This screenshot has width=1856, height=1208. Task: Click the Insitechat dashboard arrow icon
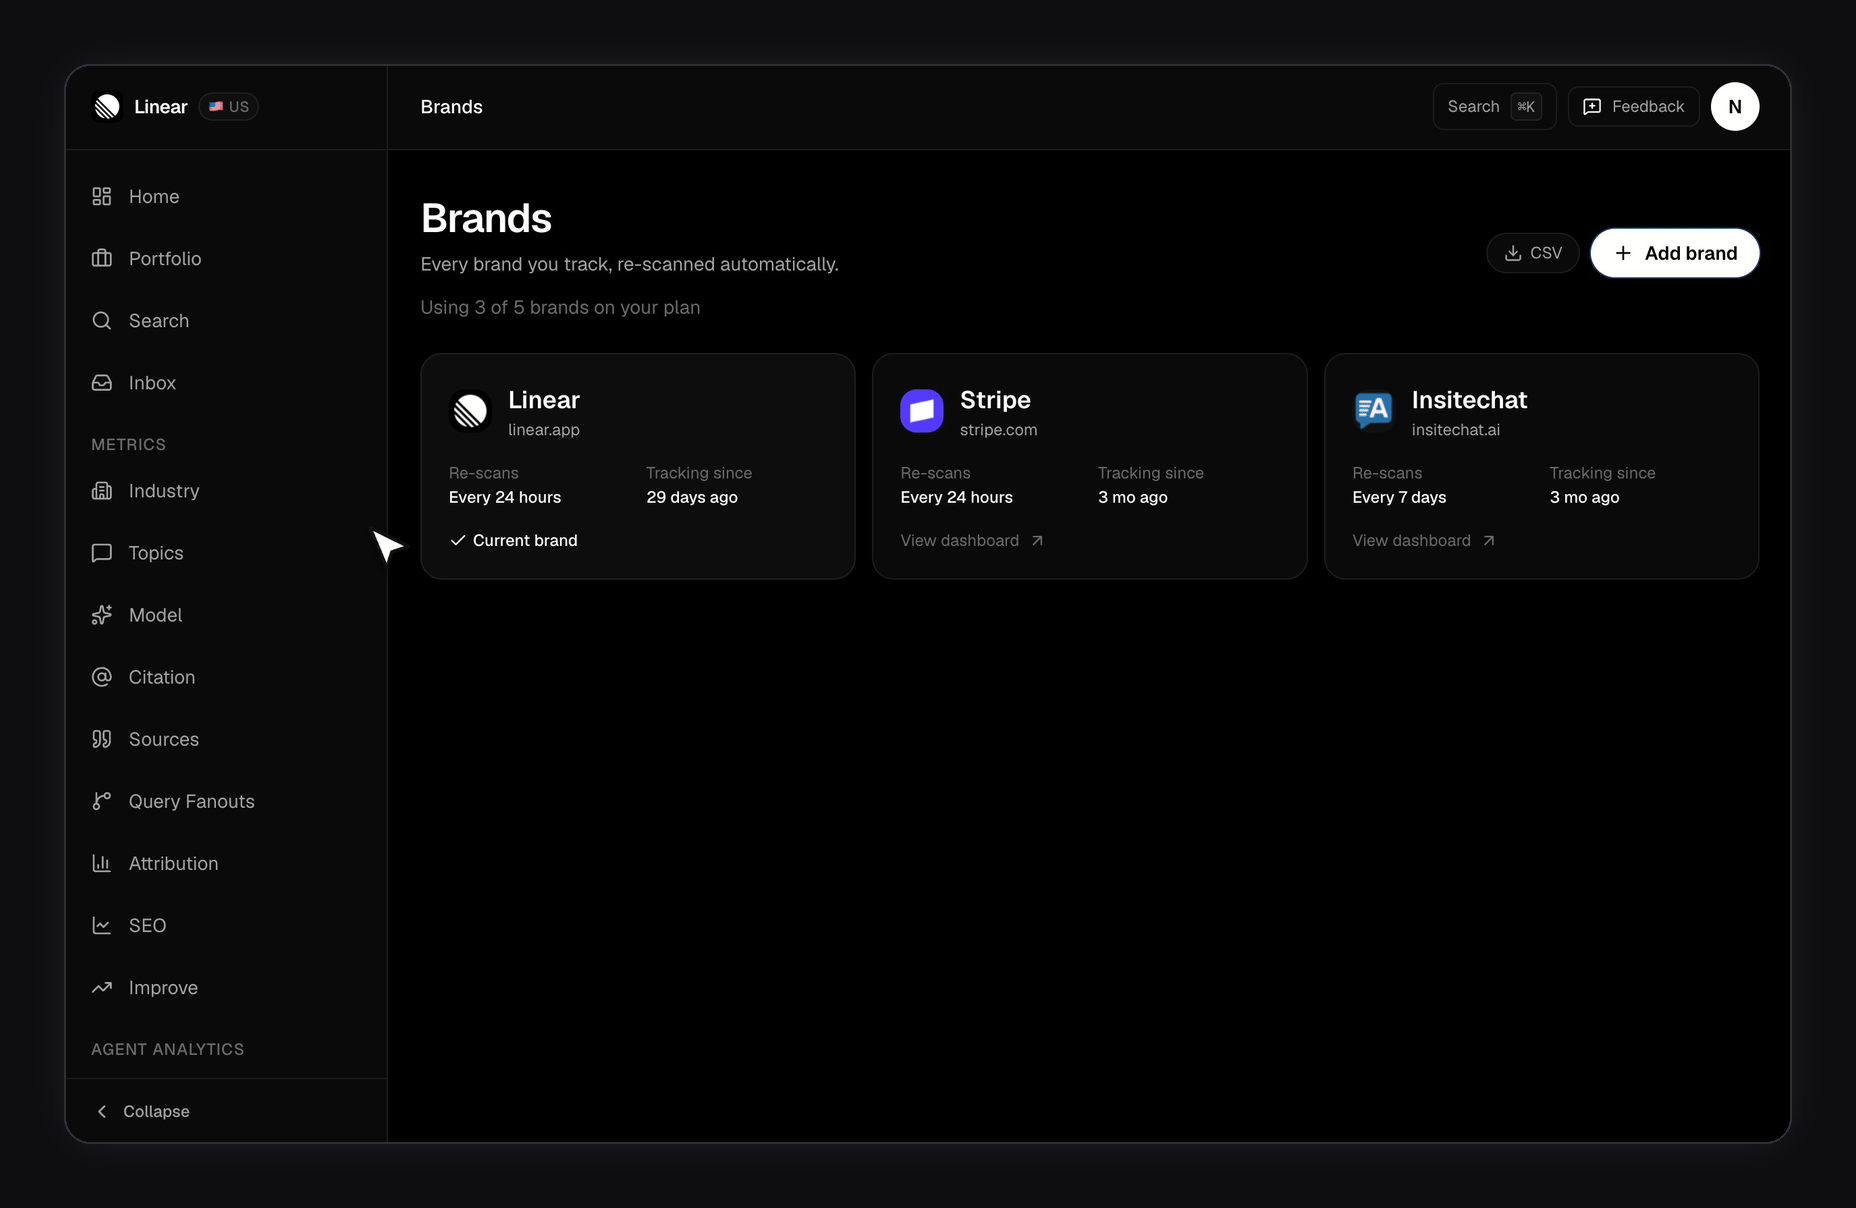(1489, 540)
